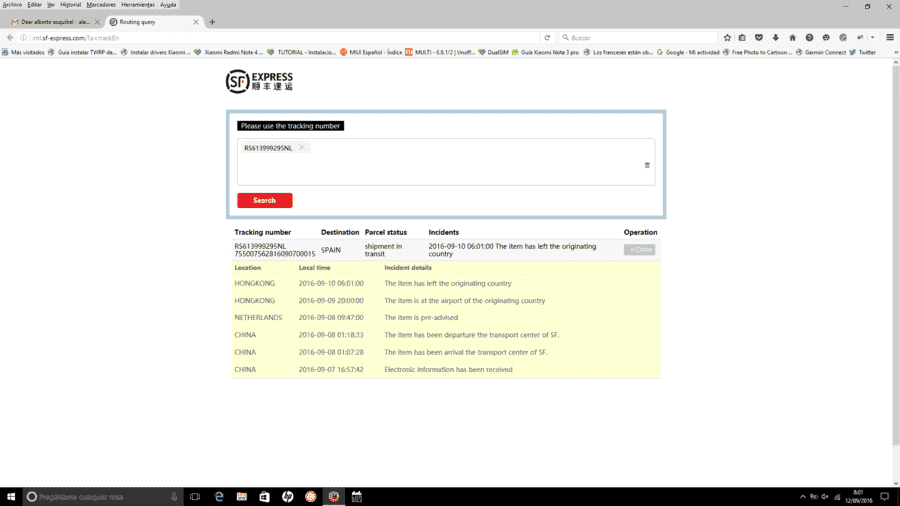Open the Herramientas menu

click(138, 5)
